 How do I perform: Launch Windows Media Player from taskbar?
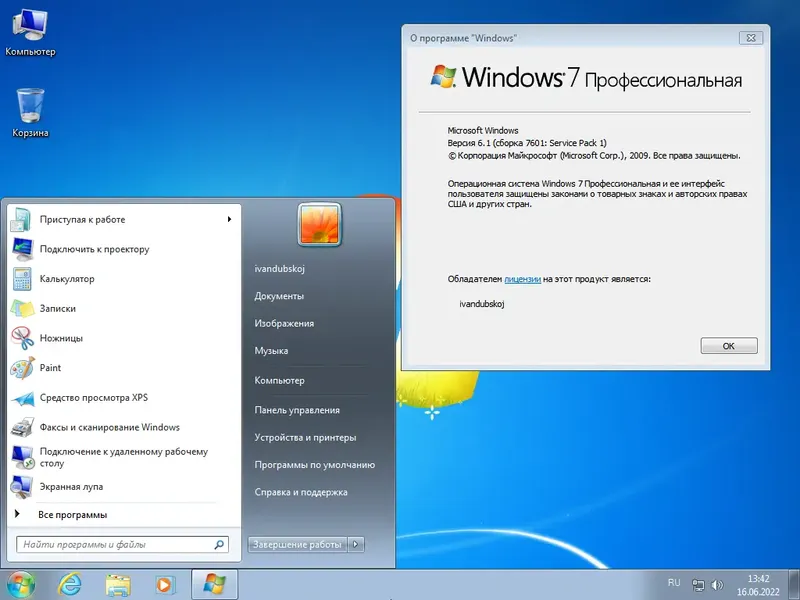point(164,585)
